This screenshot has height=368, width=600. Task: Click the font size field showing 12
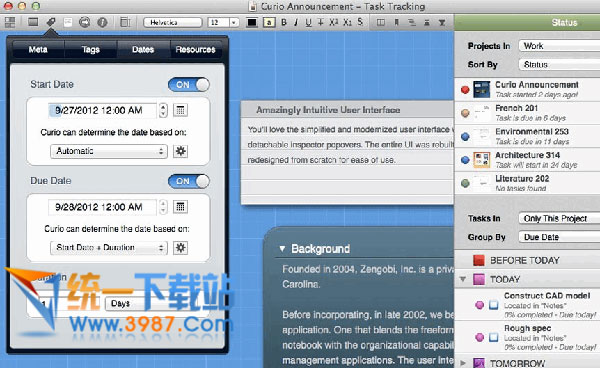click(x=218, y=23)
